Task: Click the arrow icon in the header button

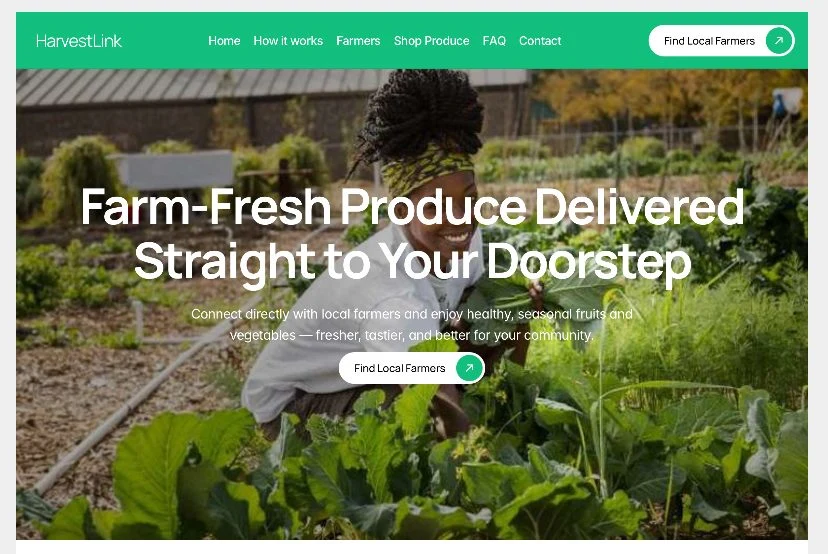Action: [779, 41]
